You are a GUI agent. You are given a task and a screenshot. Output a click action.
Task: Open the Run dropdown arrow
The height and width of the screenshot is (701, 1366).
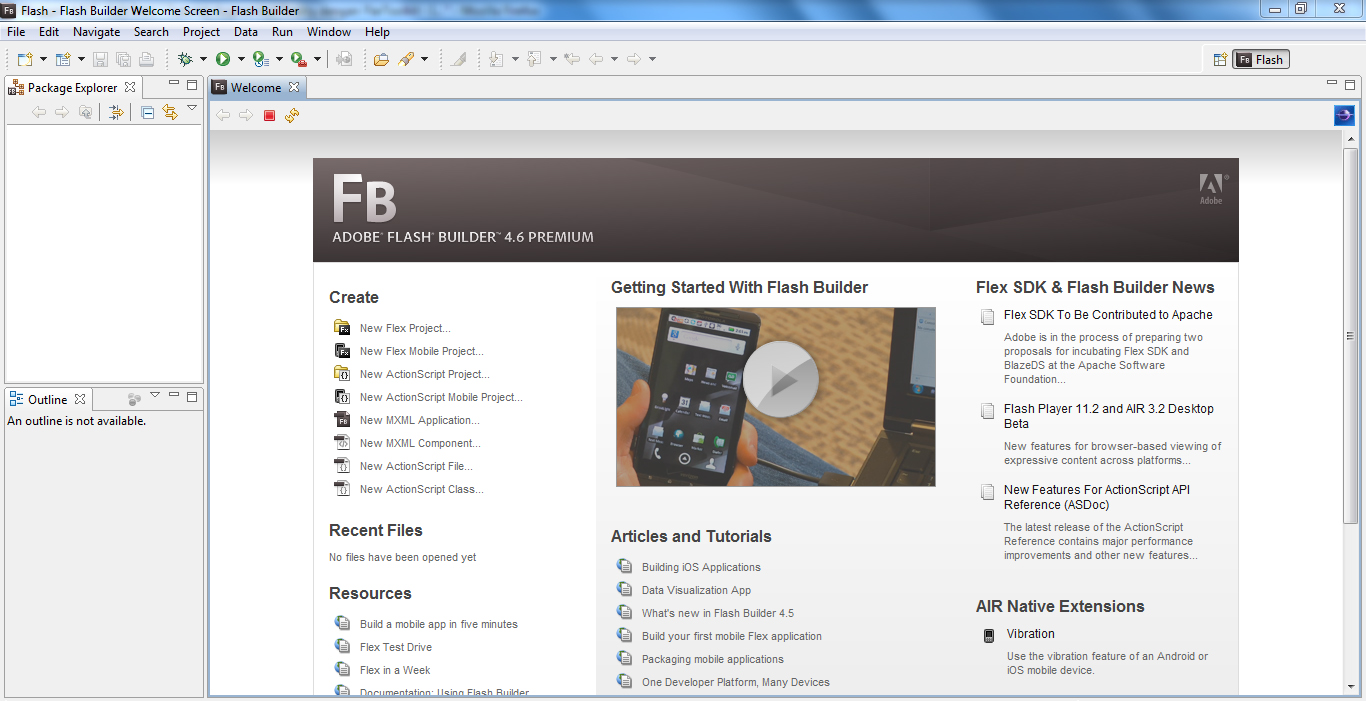[x=241, y=60]
